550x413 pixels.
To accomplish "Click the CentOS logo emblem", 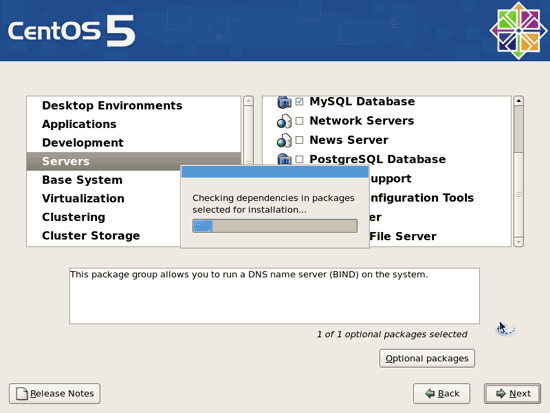I will (x=518, y=31).
